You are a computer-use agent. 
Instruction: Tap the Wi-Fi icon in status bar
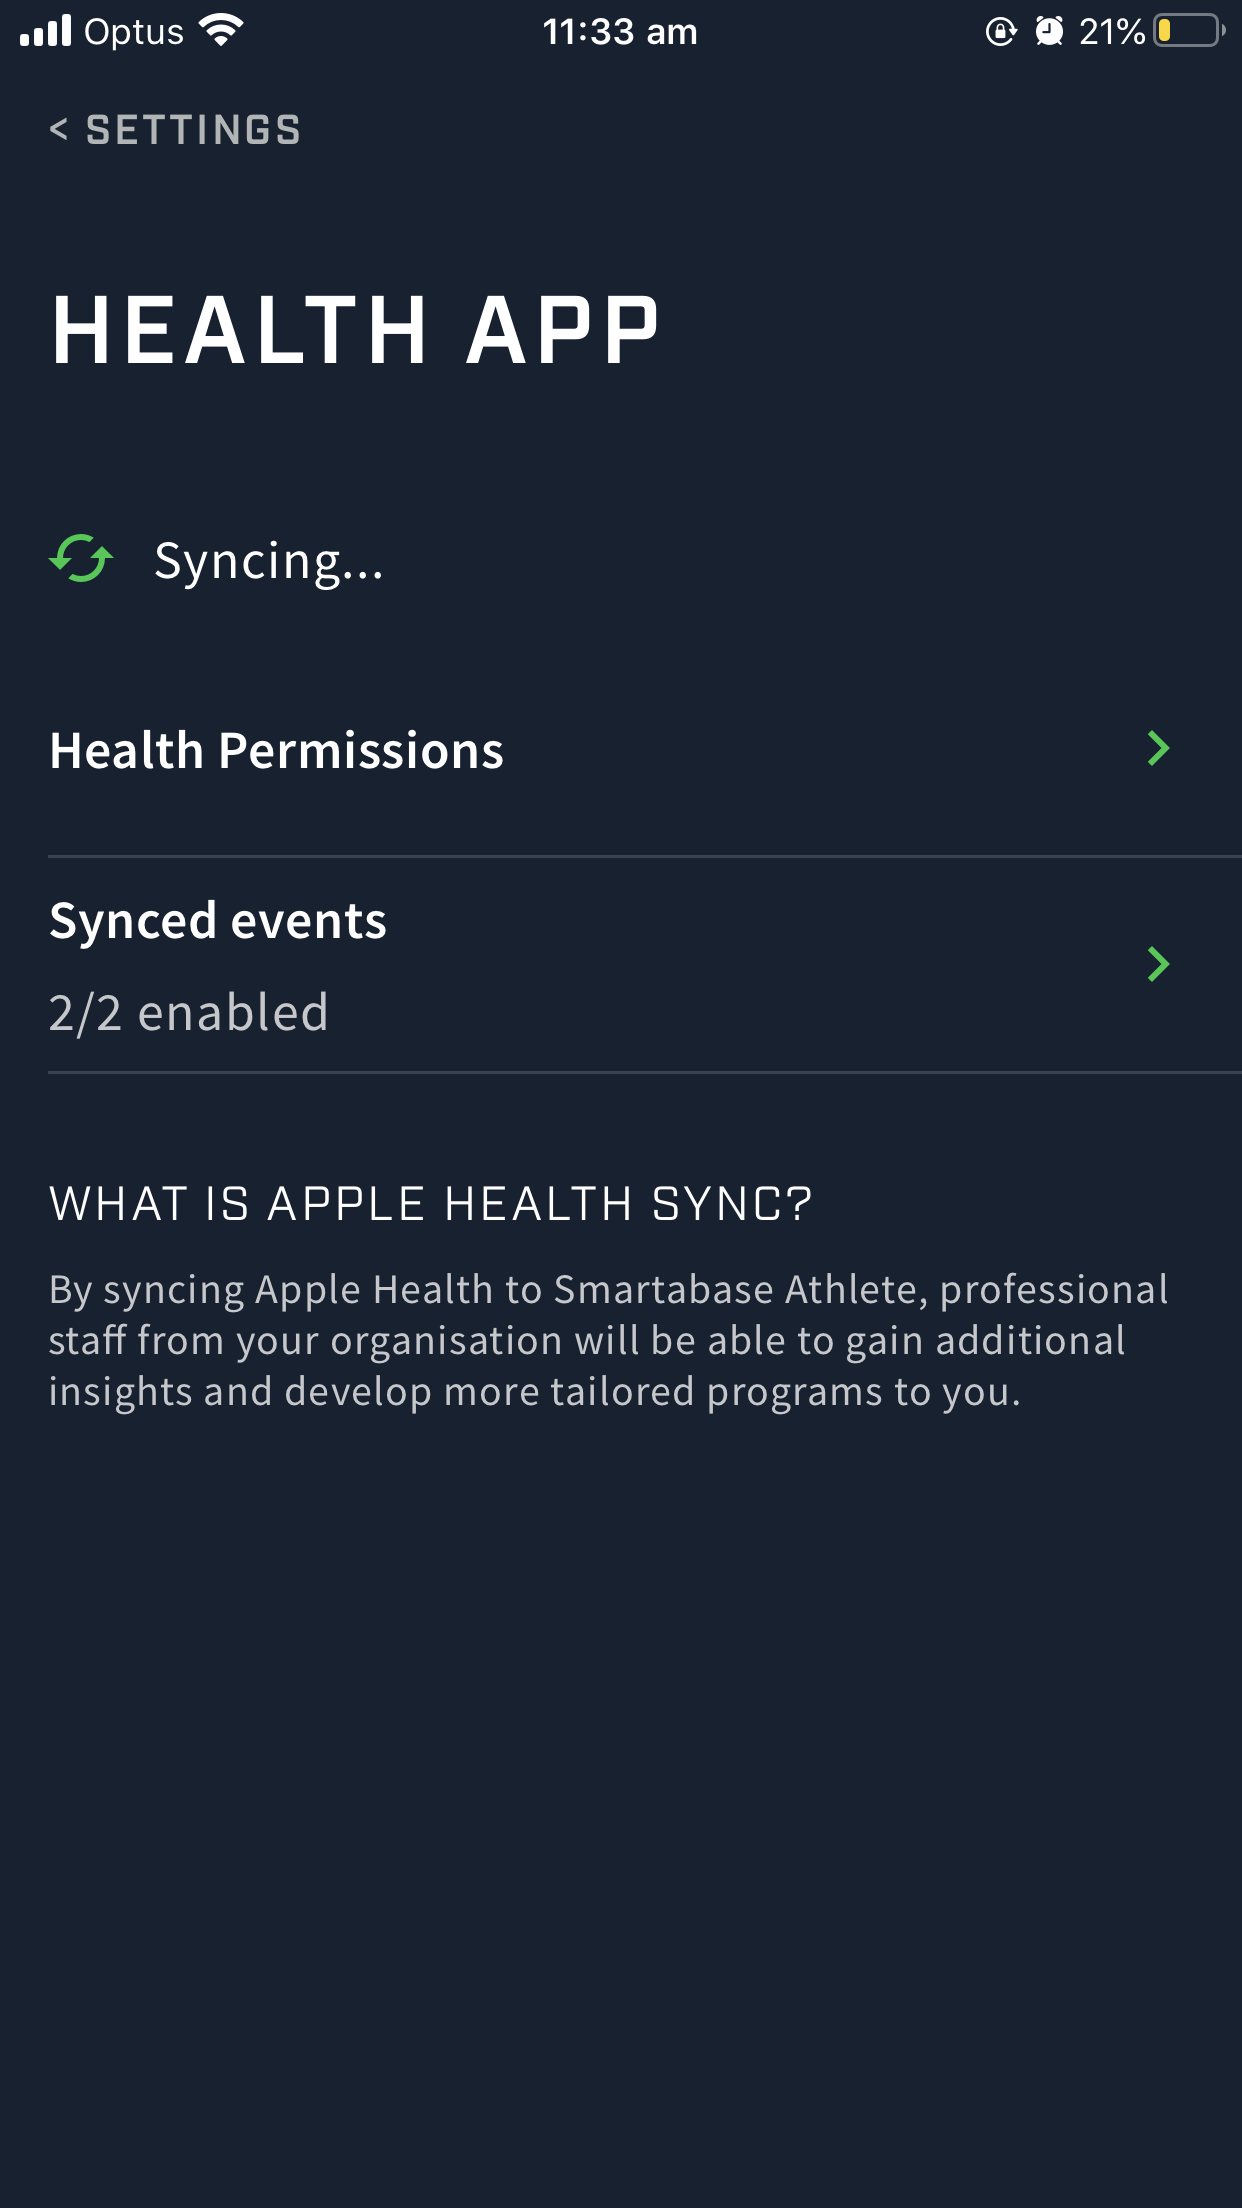point(221,31)
